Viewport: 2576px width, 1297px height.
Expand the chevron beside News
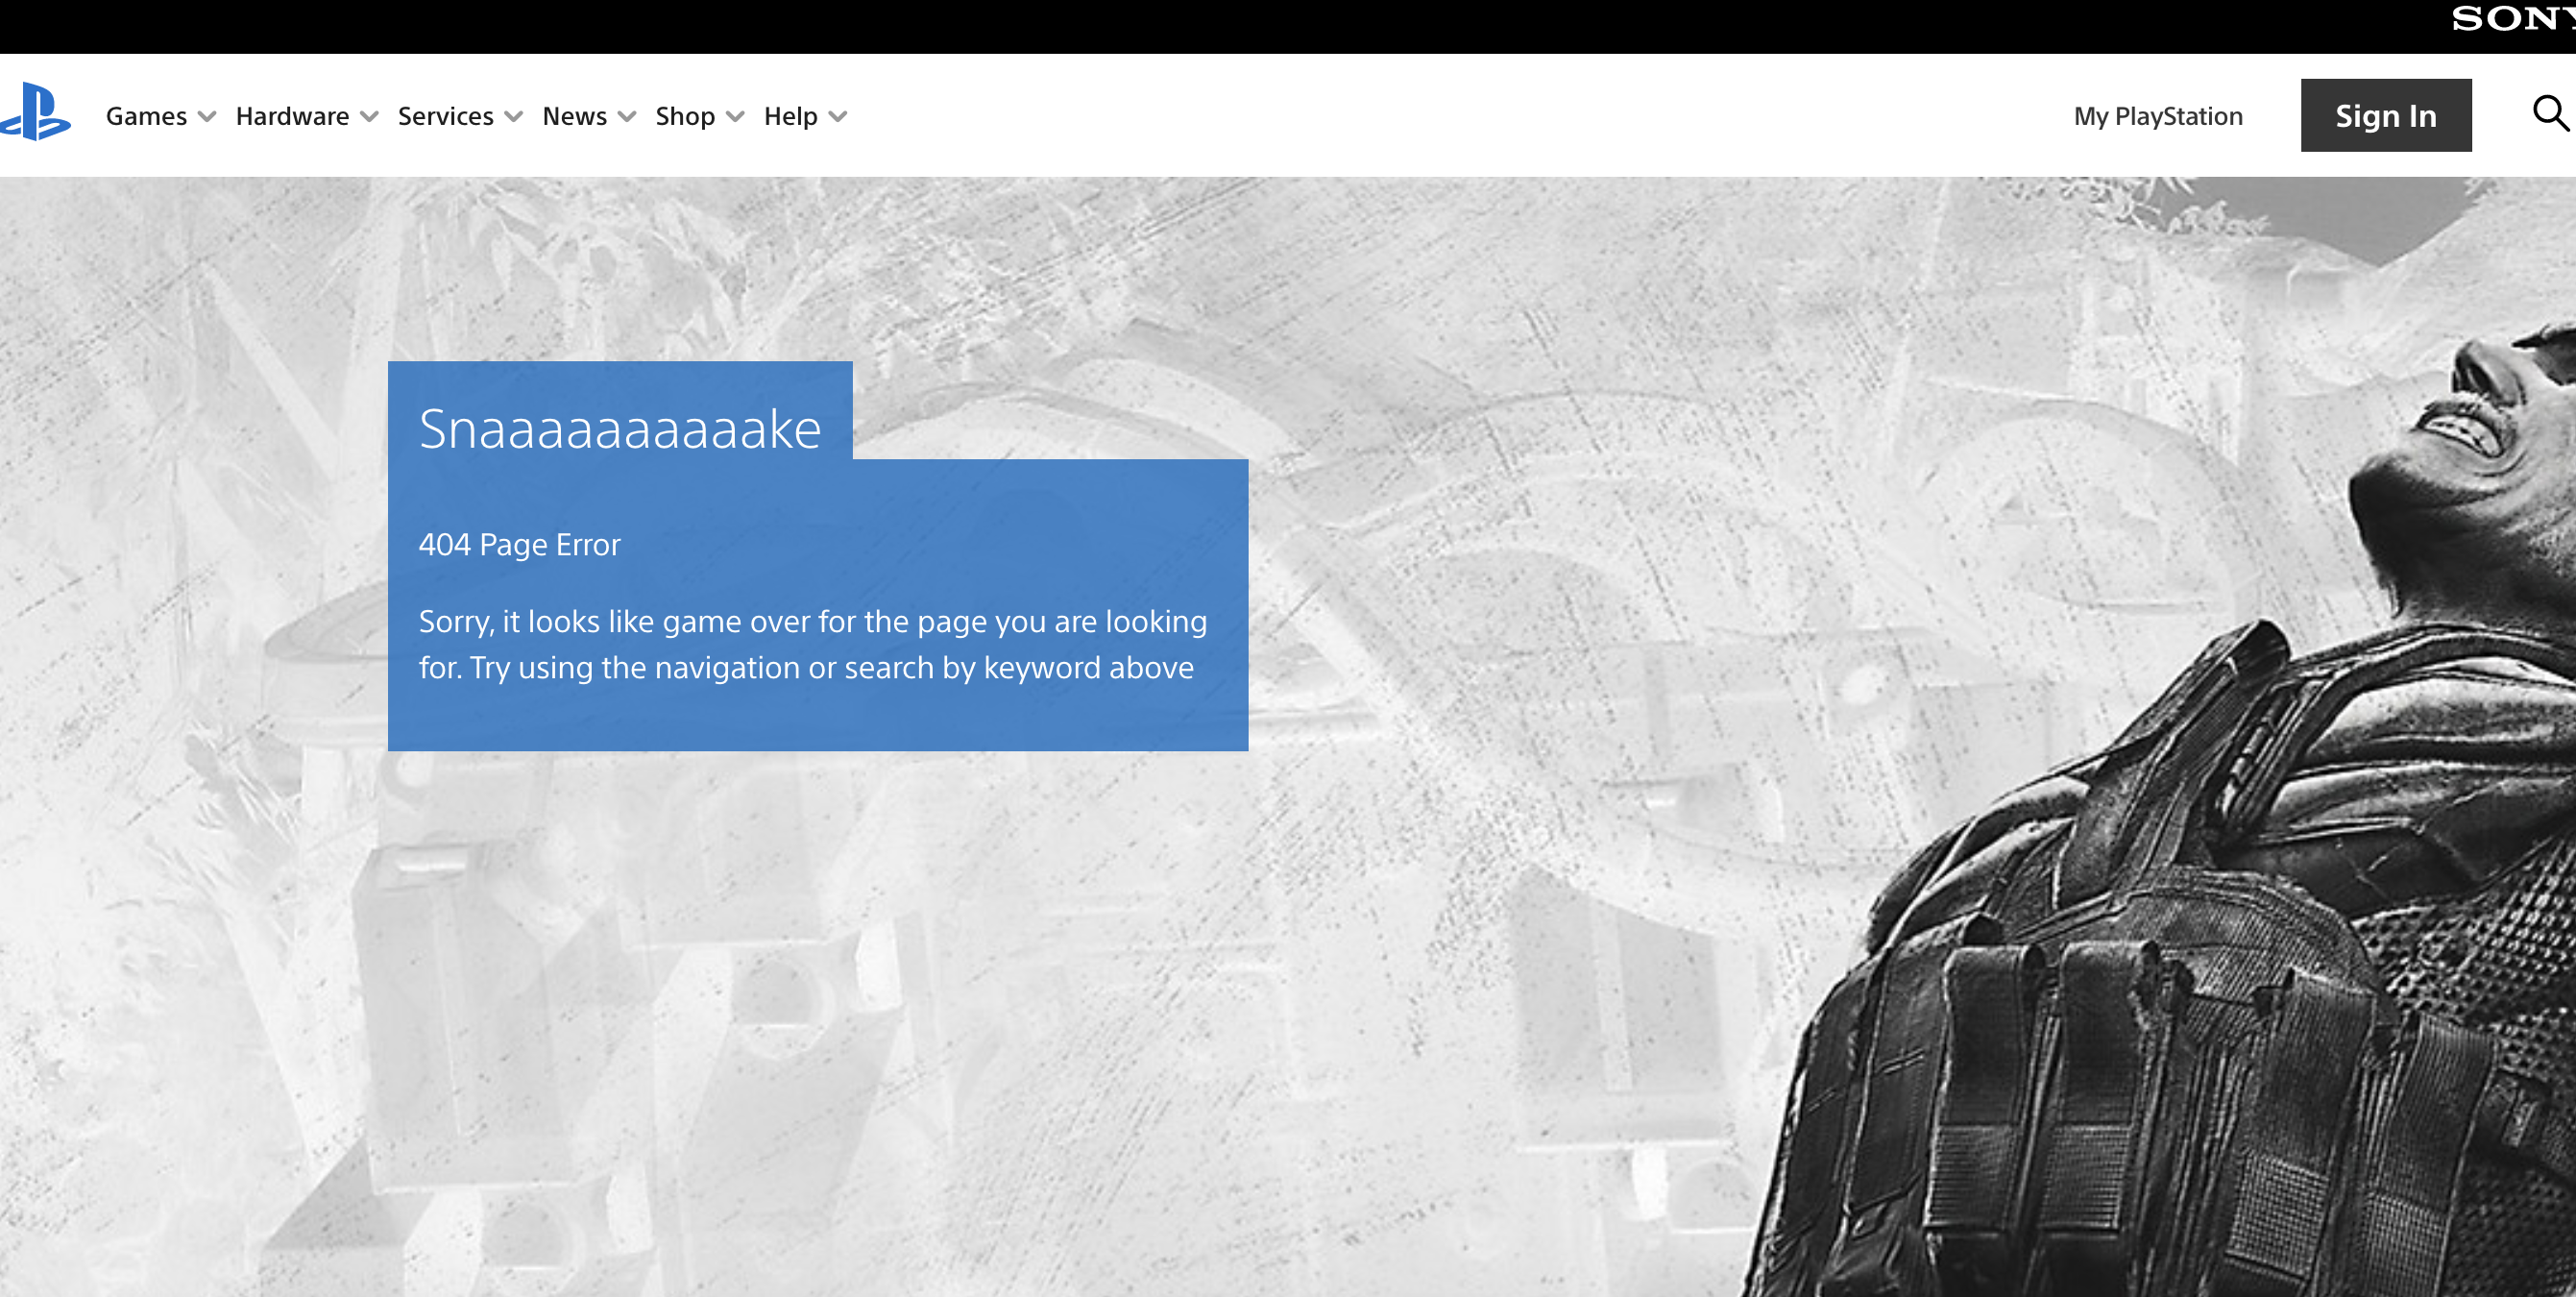point(628,117)
